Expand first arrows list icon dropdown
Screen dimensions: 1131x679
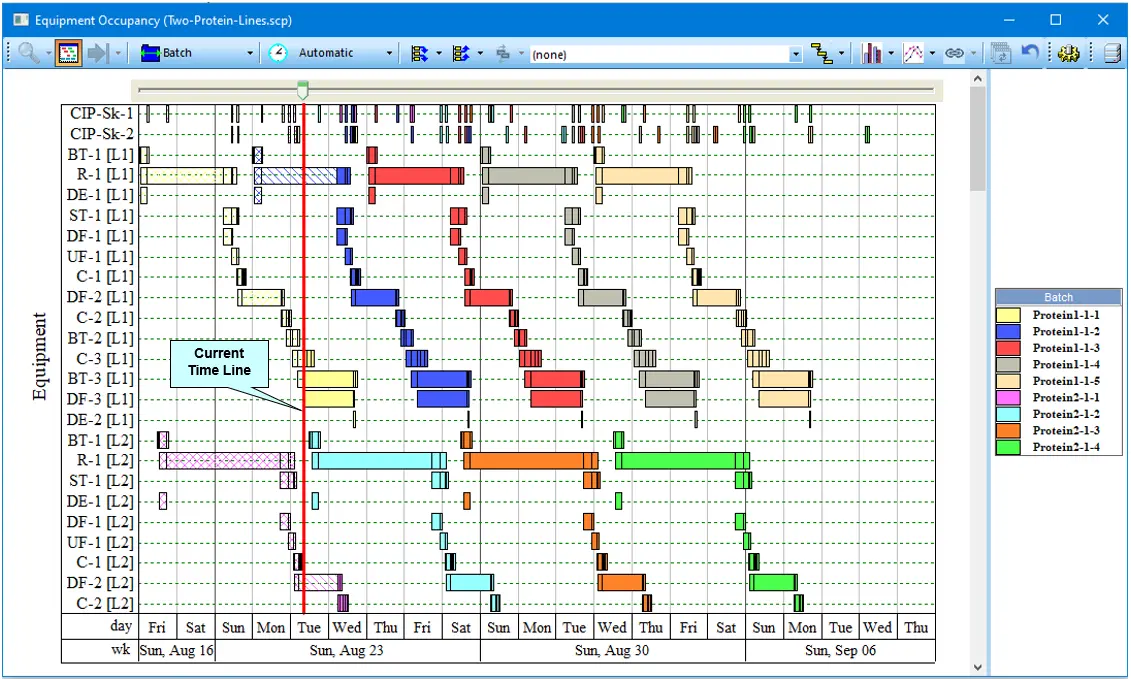[439, 53]
